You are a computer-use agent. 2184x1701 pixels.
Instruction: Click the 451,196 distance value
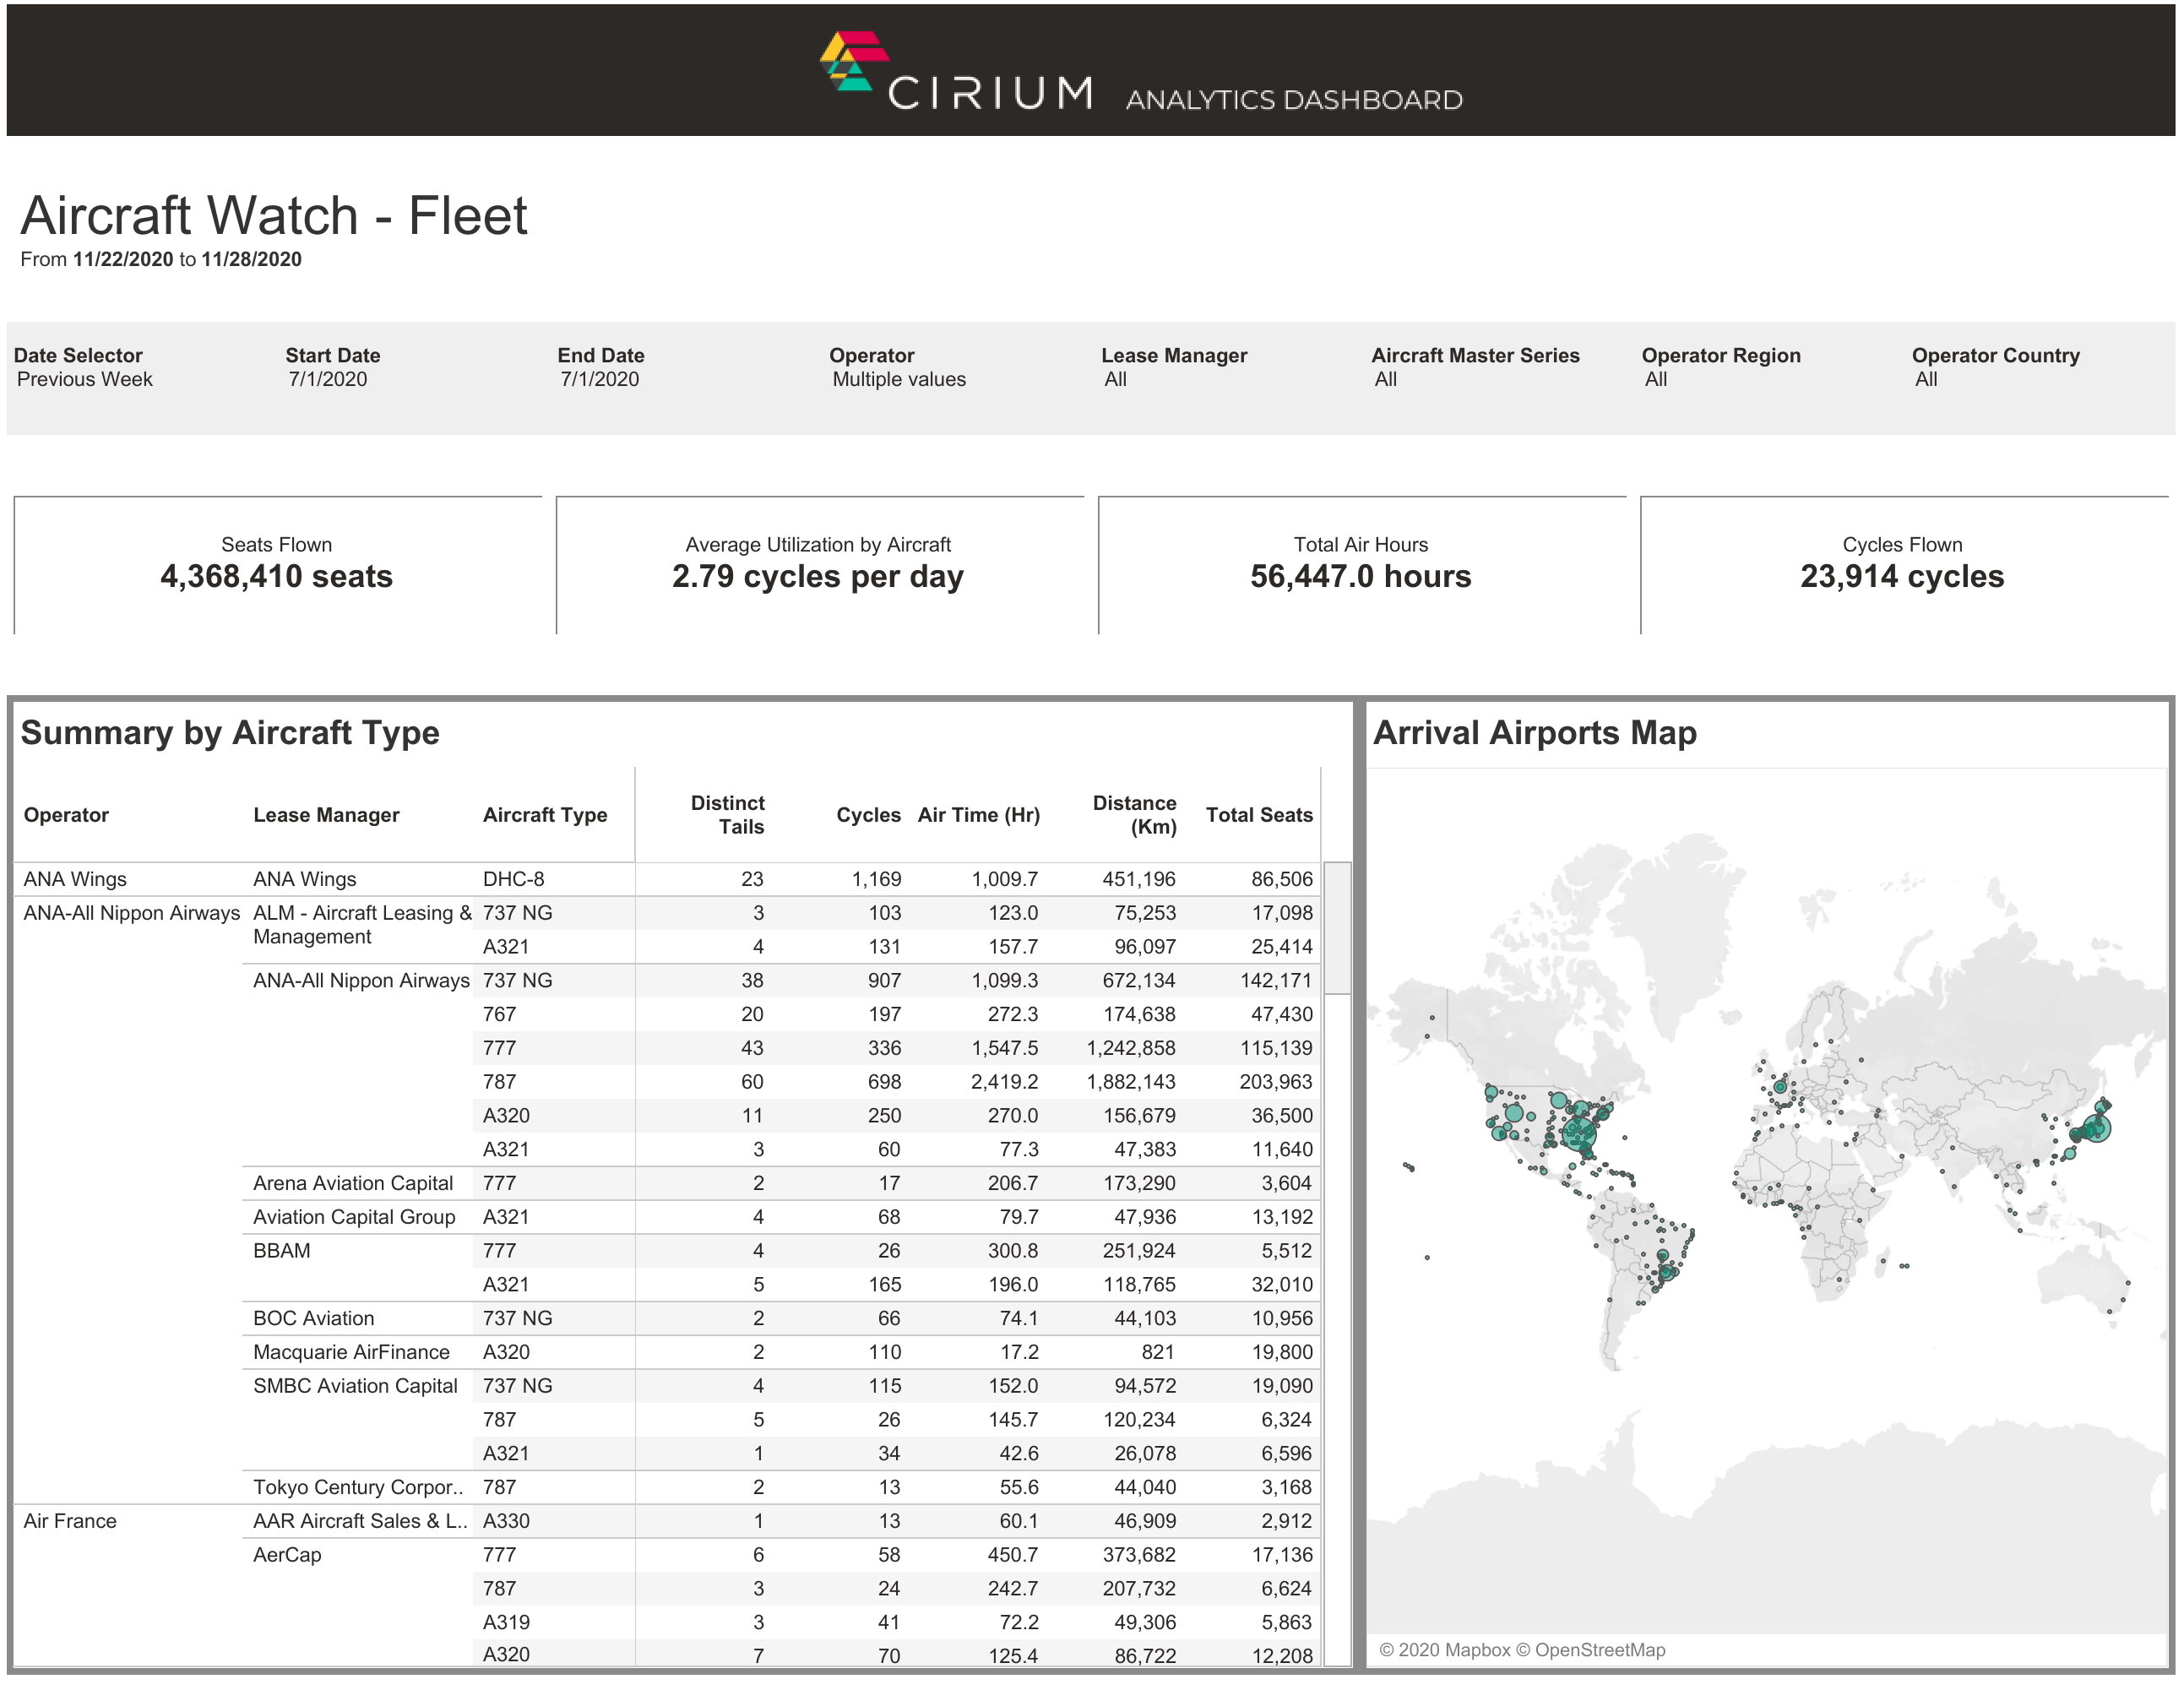1139,879
